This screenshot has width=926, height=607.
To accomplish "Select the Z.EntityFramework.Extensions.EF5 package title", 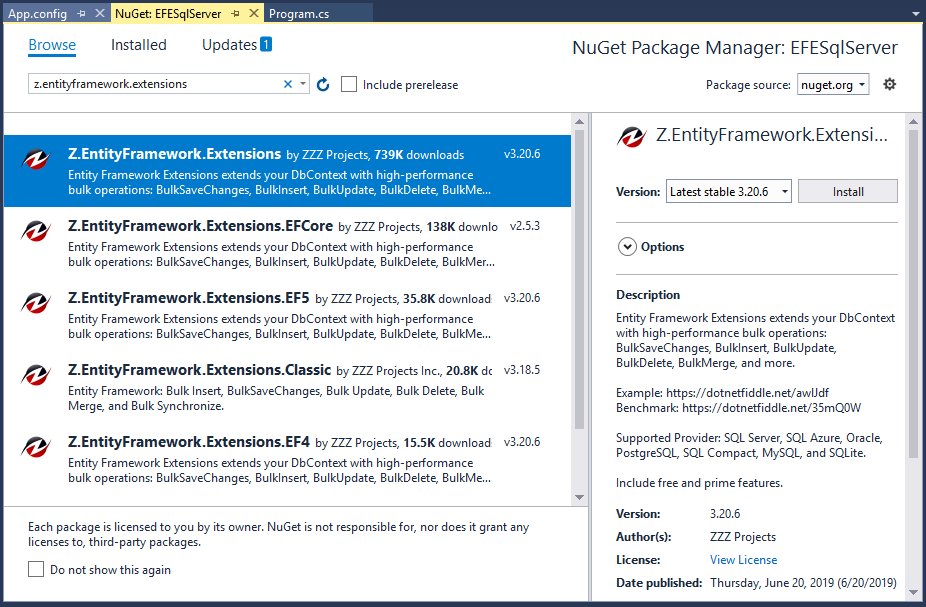I will click(x=188, y=298).
